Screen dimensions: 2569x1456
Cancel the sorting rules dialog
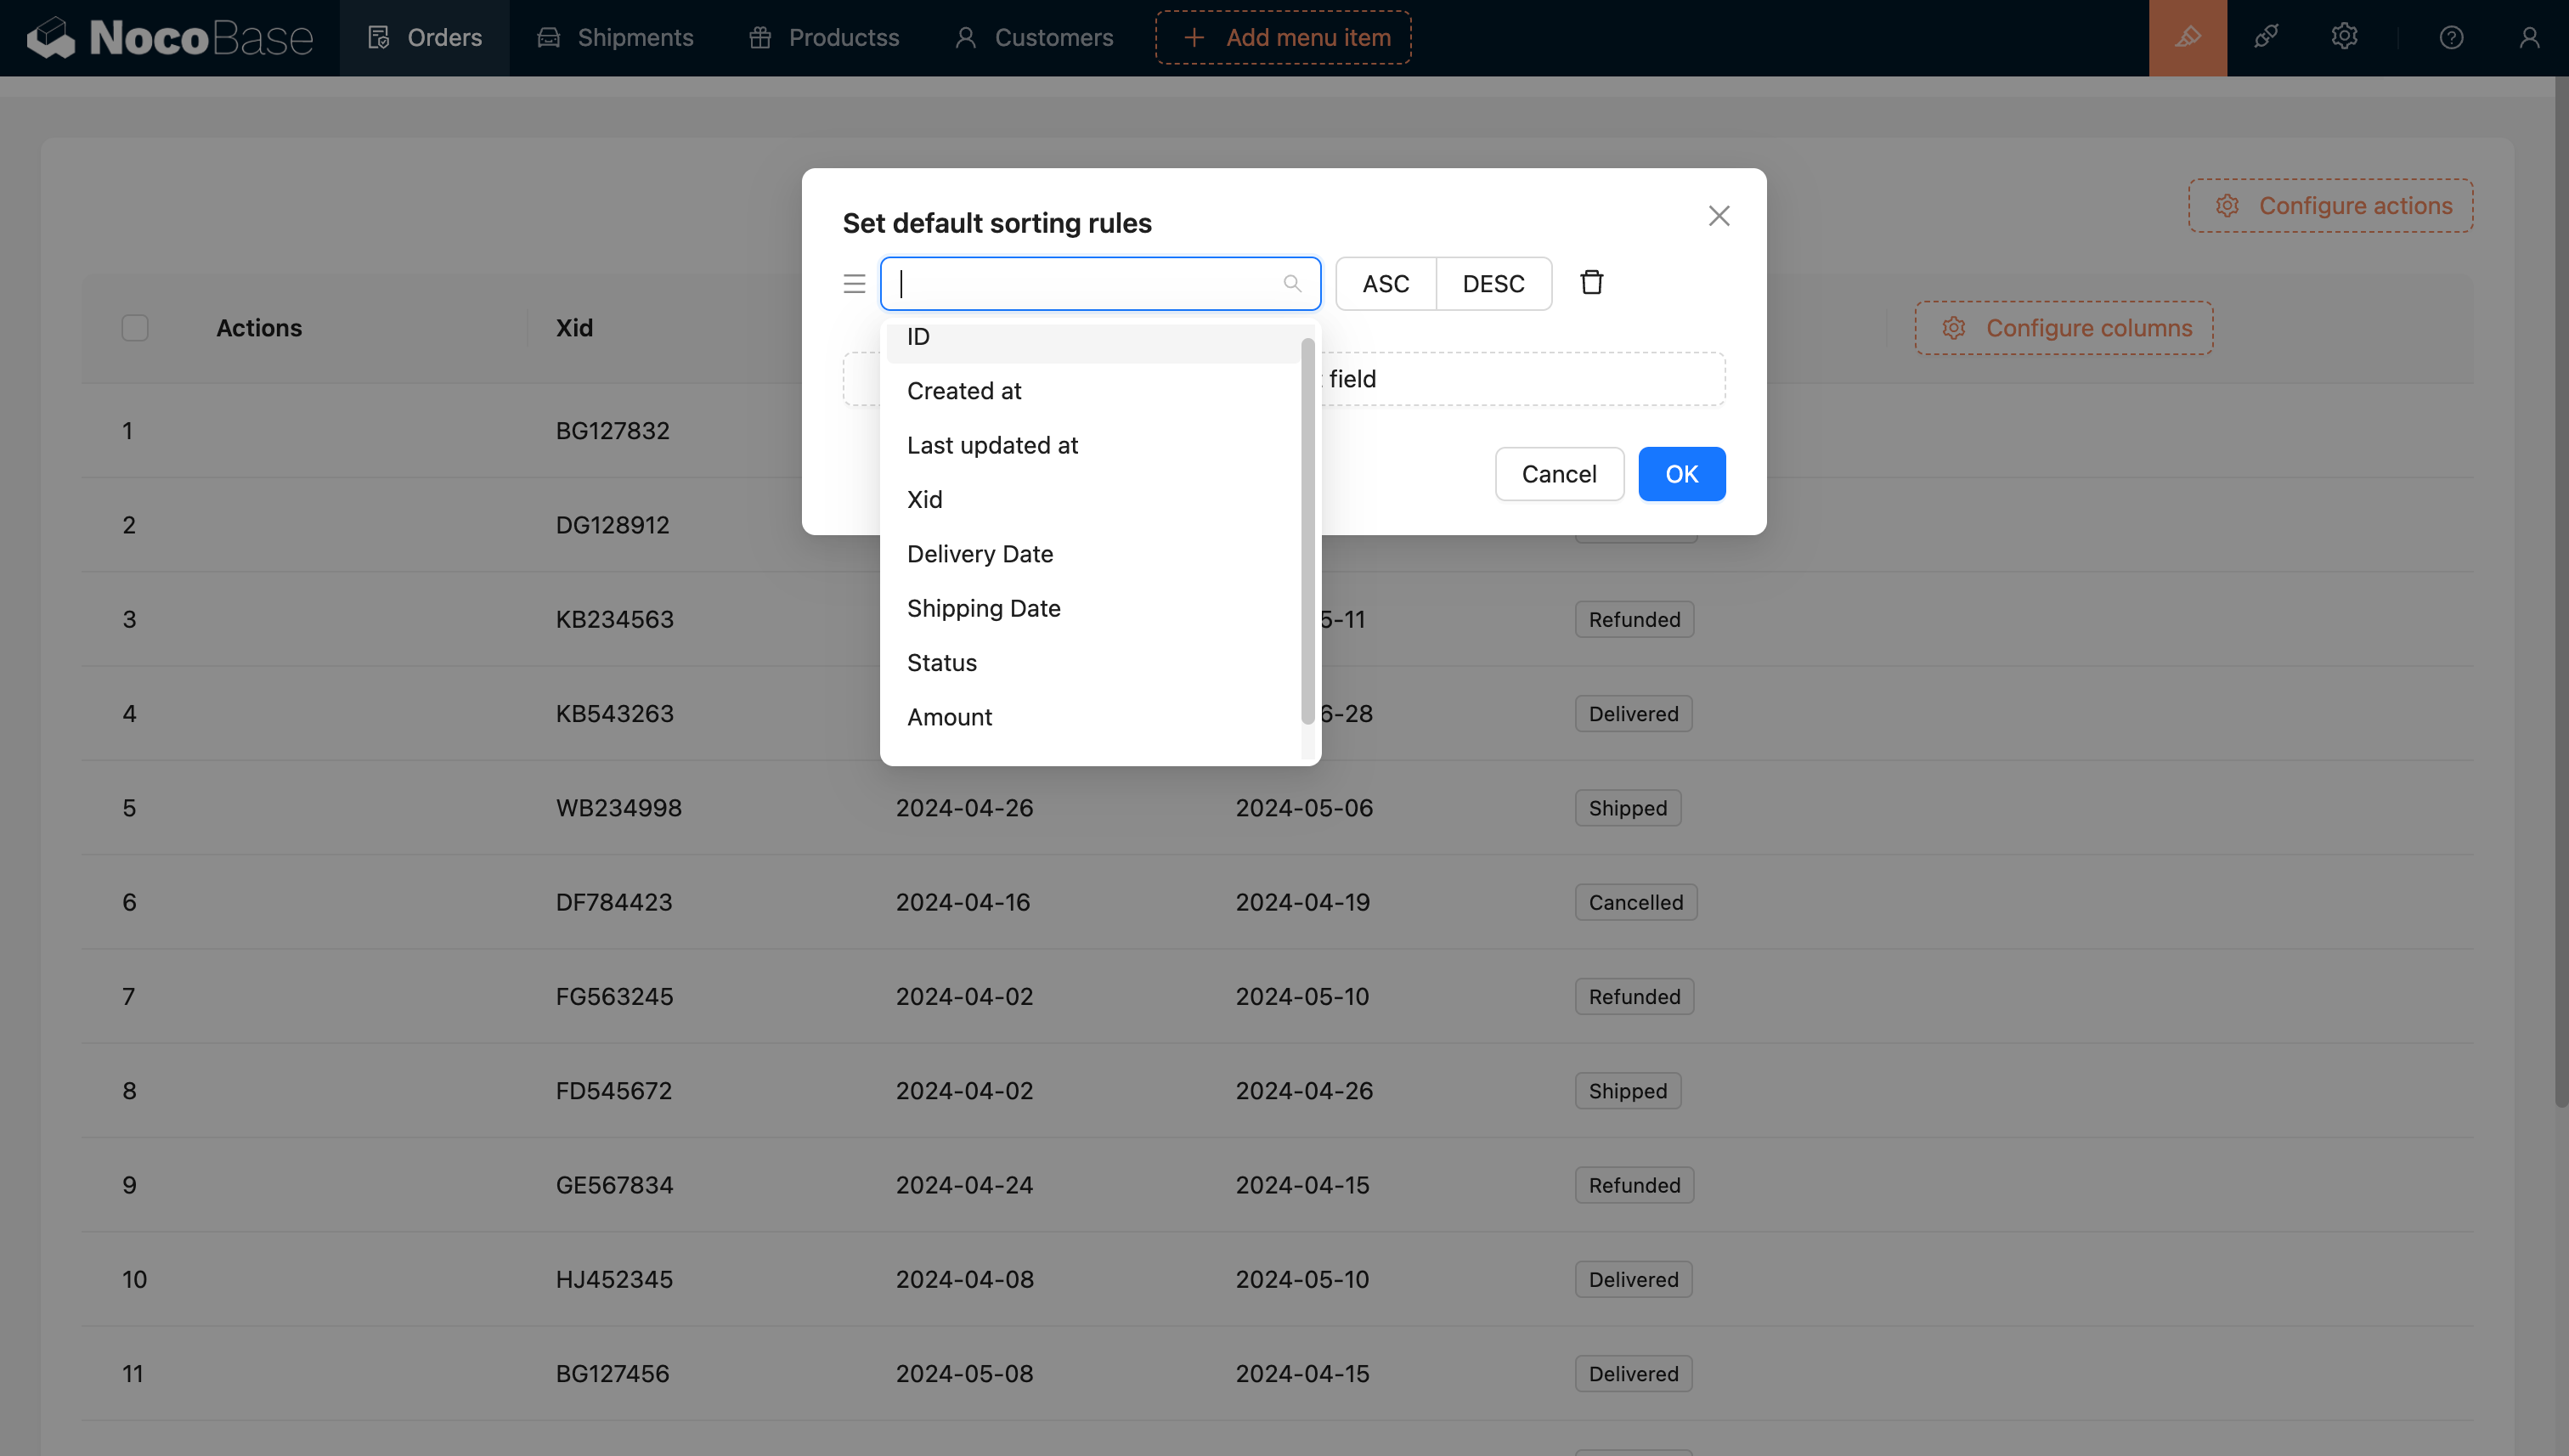(x=1558, y=474)
